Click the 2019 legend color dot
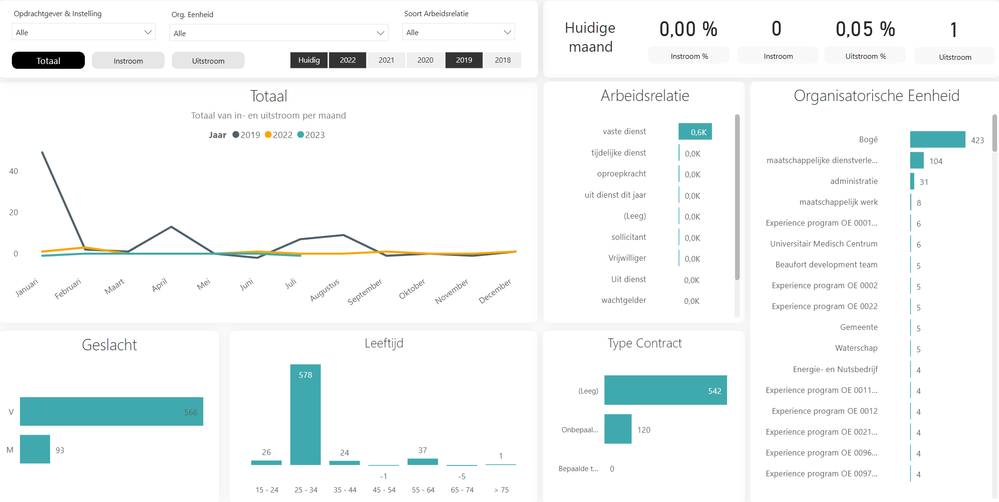The width and height of the screenshot is (999, 502). click(236, 135)
